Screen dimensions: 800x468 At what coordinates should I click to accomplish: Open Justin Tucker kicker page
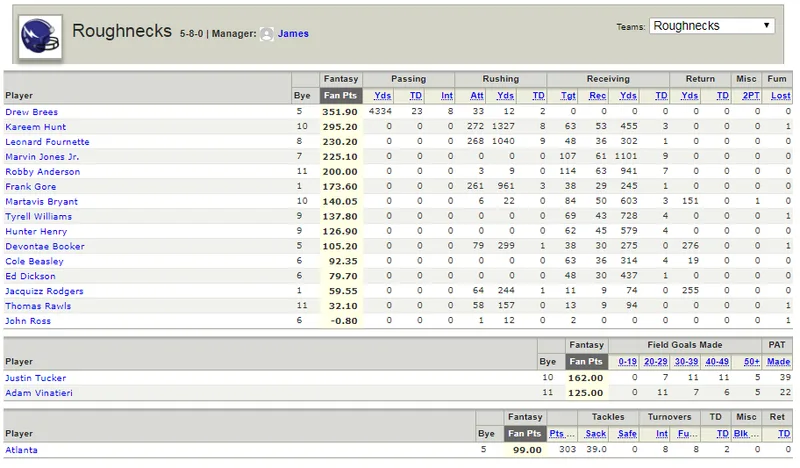(36, 378)
